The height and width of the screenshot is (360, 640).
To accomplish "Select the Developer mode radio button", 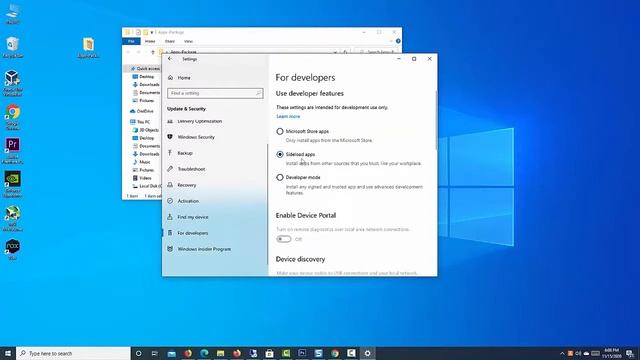I will click(x=280, y=178).
